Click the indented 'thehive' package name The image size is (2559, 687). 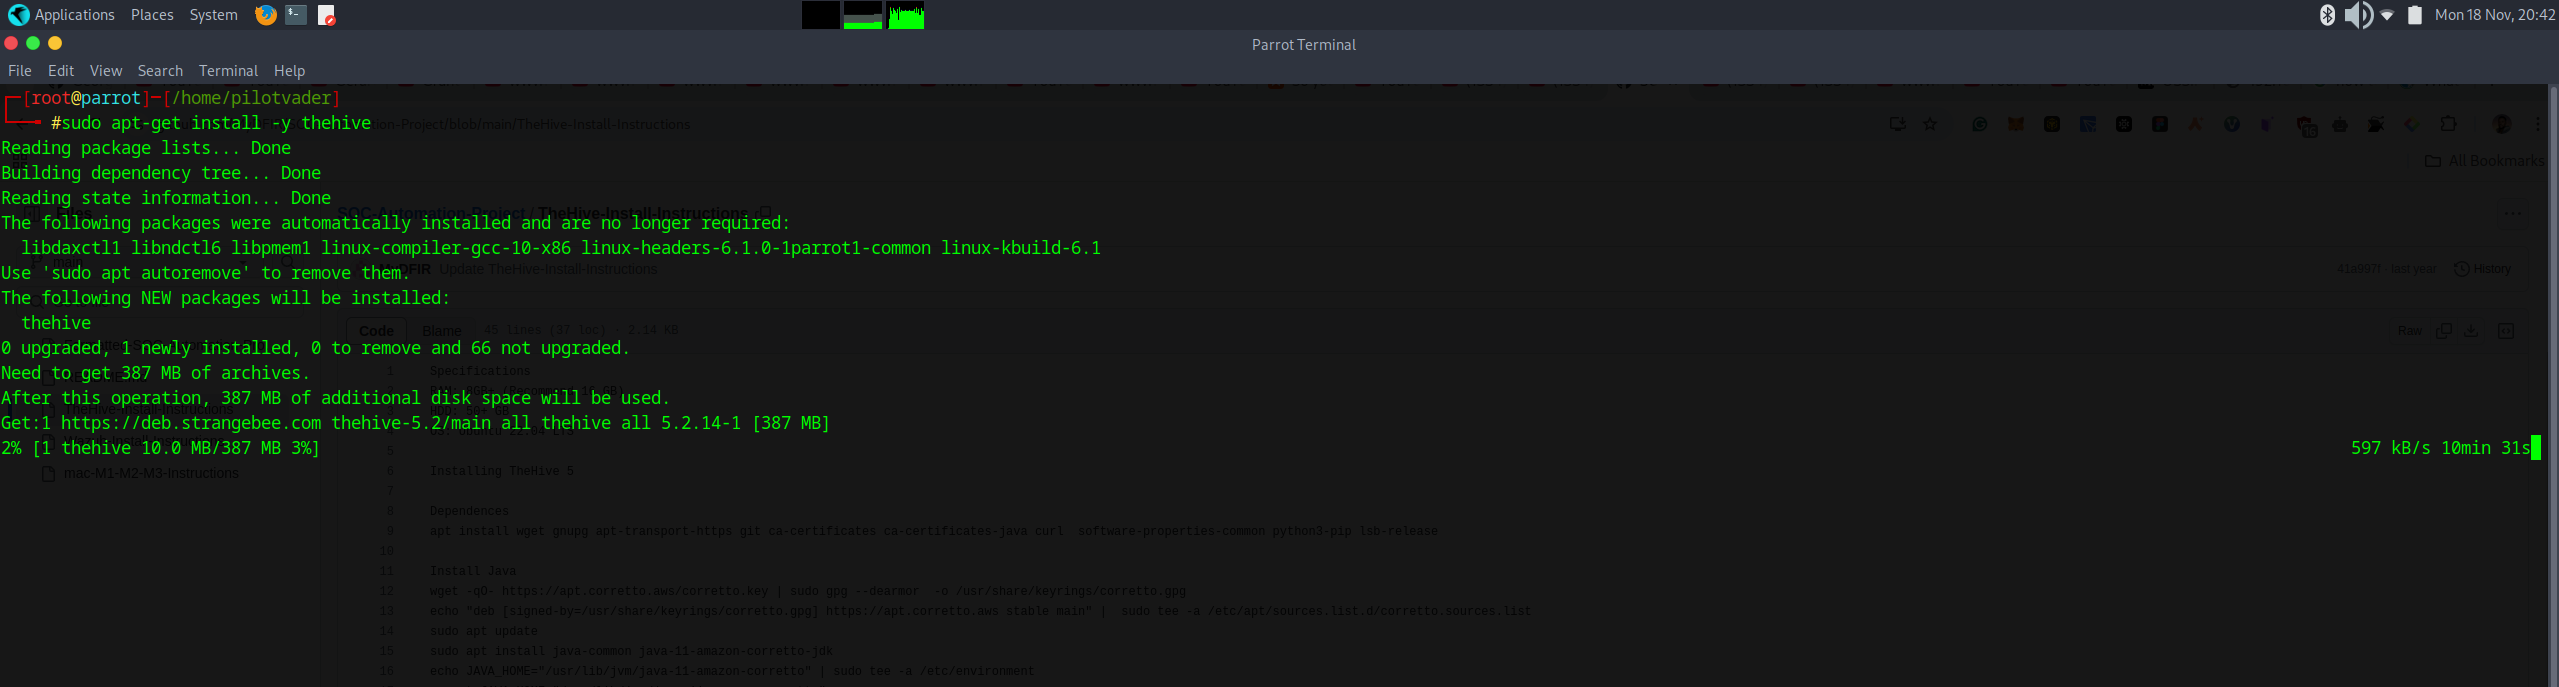click(56, 323)
